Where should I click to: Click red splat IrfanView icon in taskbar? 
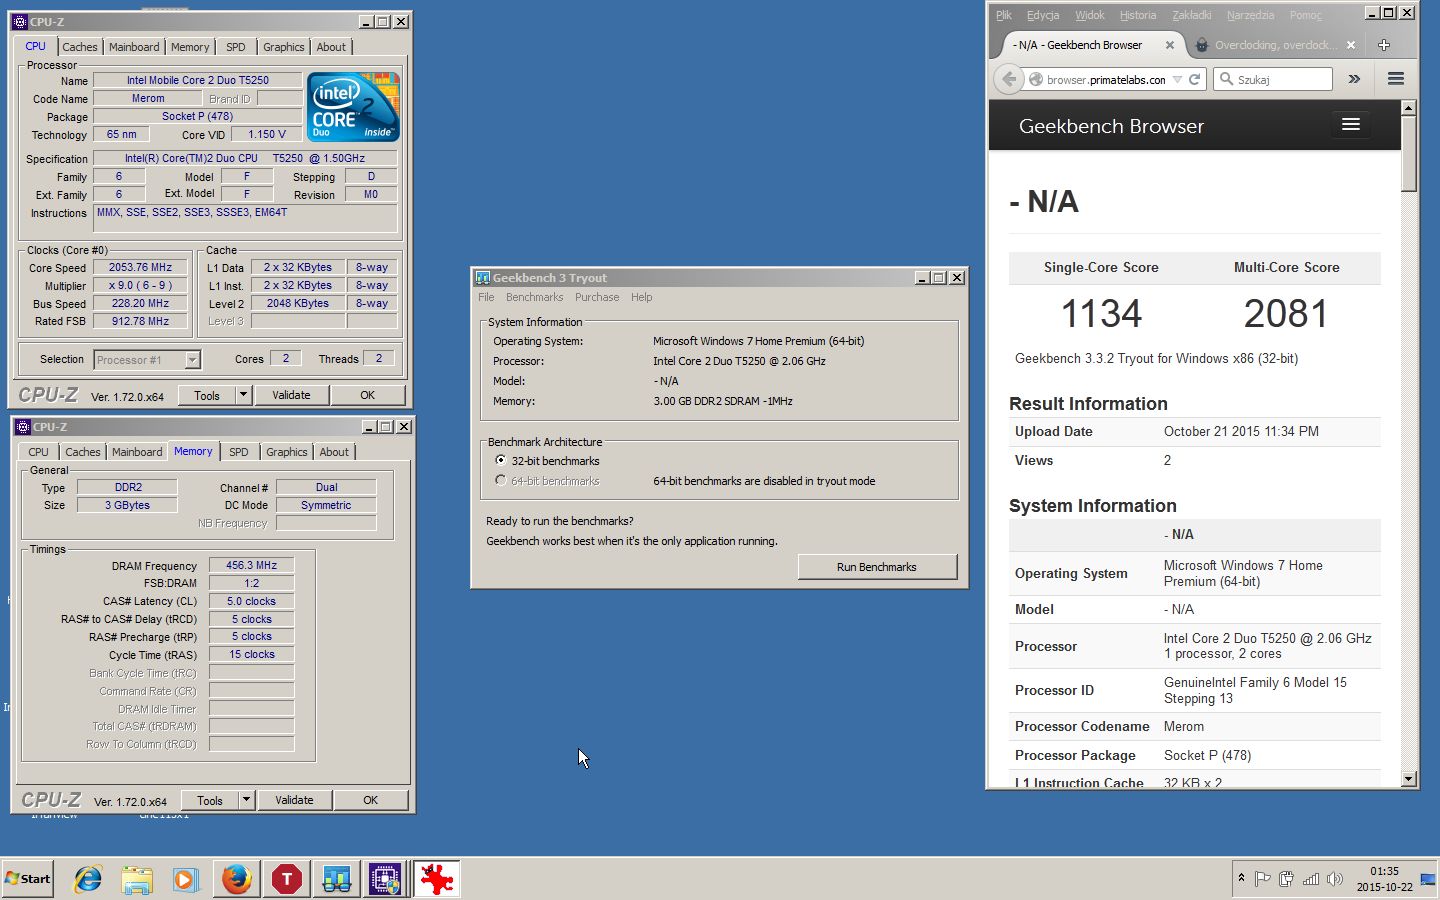tap(436, 879)
